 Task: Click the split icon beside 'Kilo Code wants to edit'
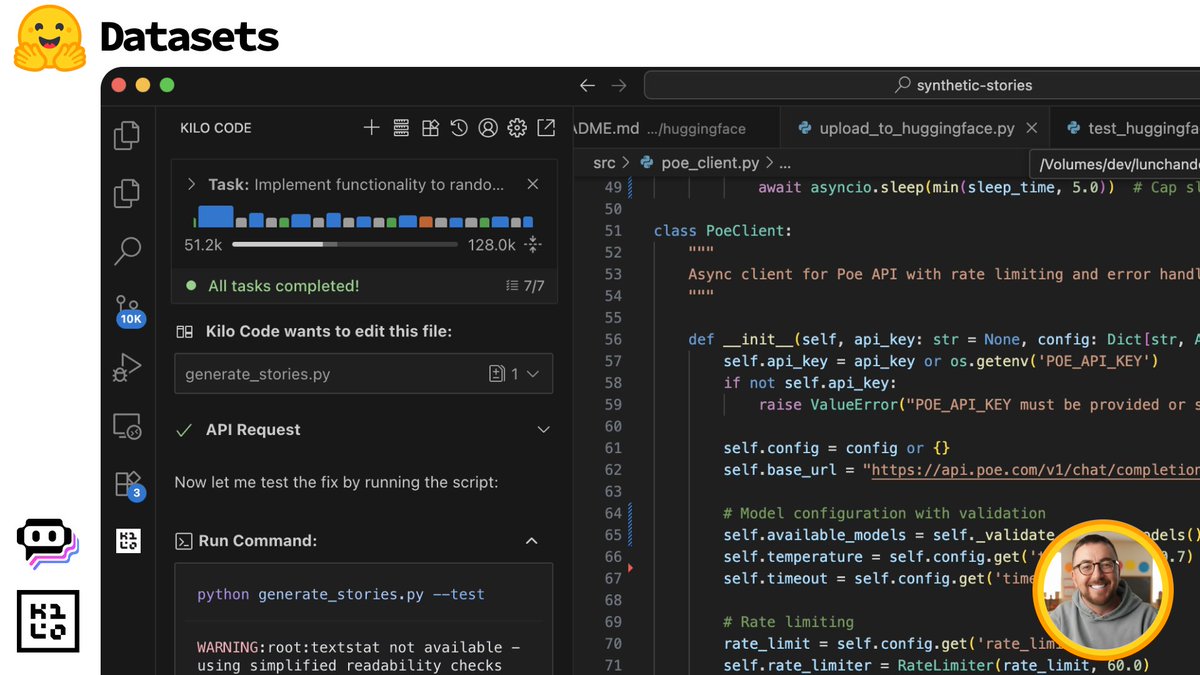(184, 332)
